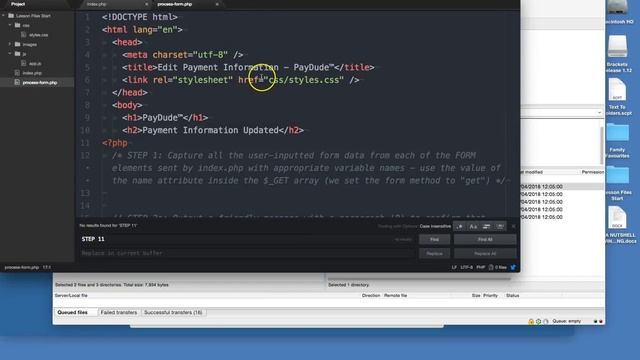Switch to the process-form.php editor tab
The image size is (640, 360).
tap(175, 4)
